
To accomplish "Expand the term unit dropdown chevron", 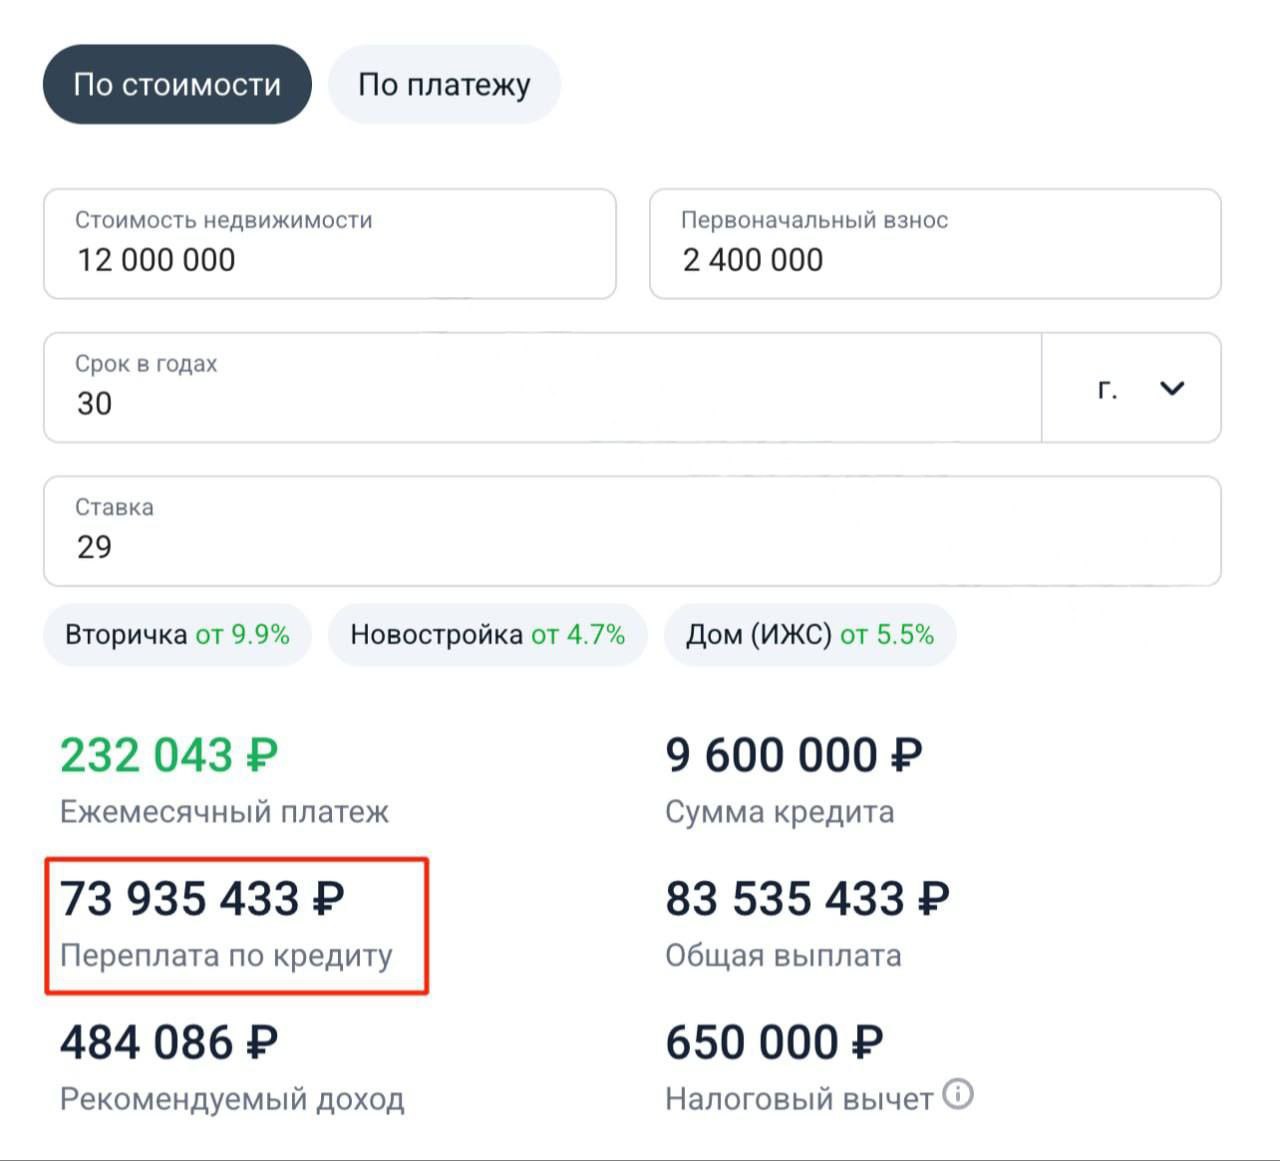I will pyautogui.click(x=1171, y=388).
